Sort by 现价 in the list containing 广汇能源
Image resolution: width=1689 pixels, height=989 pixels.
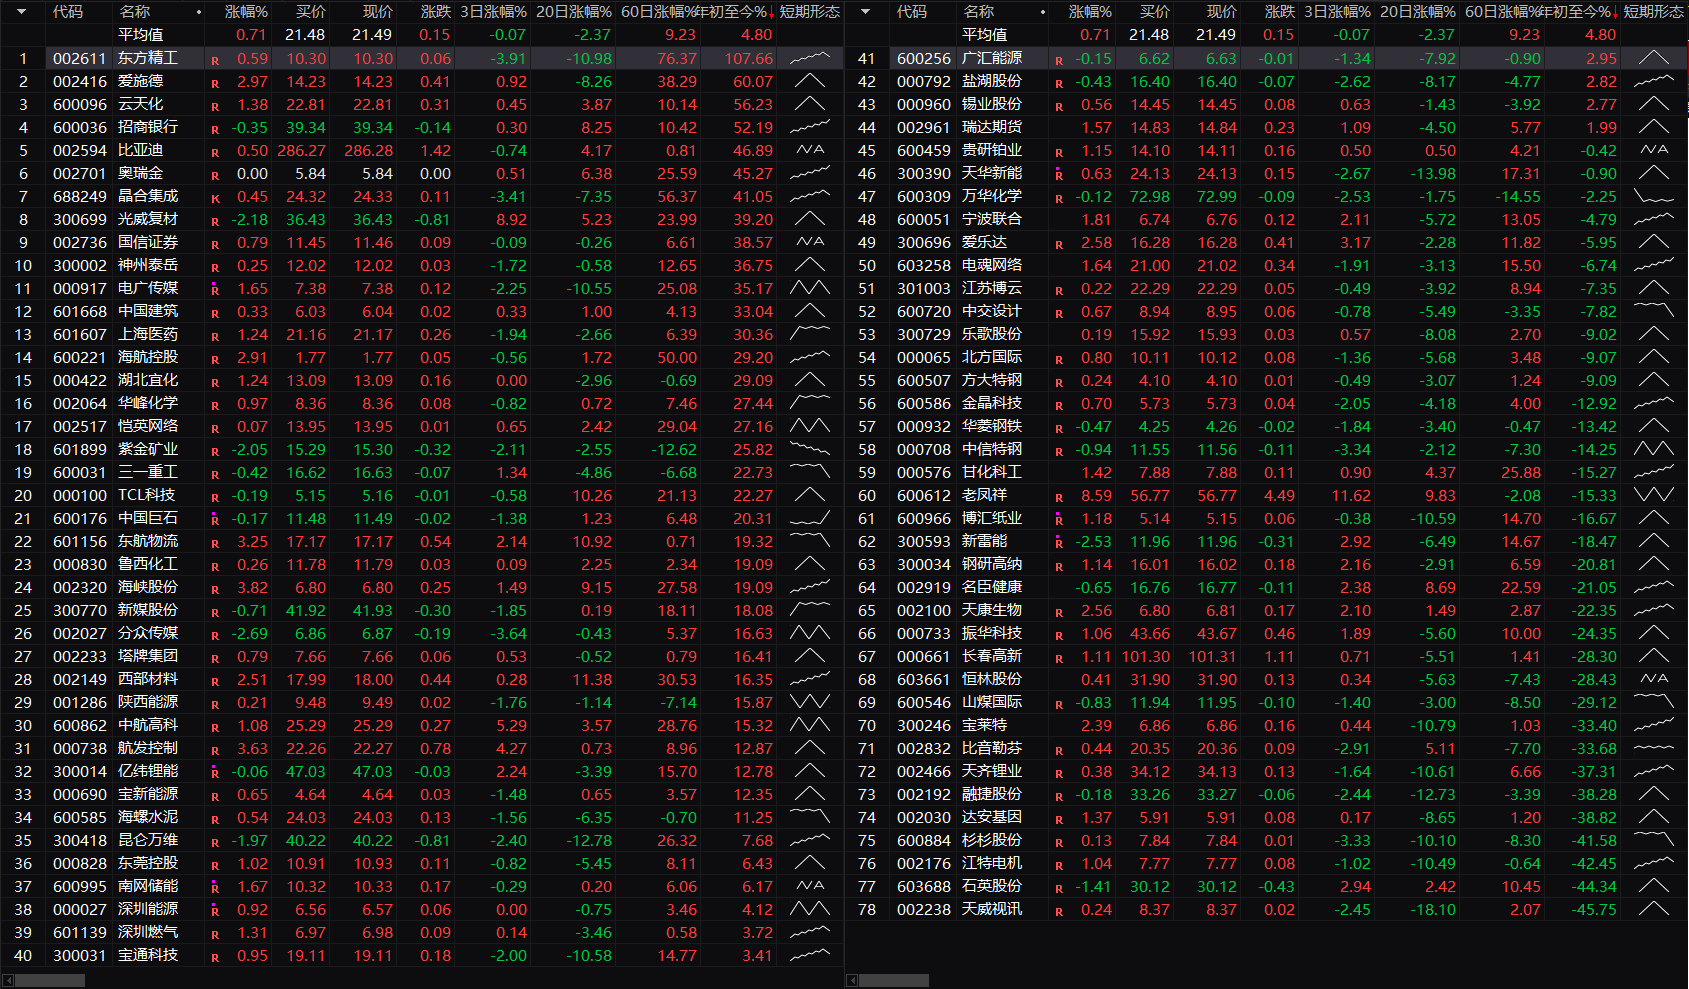(1222, 12)
